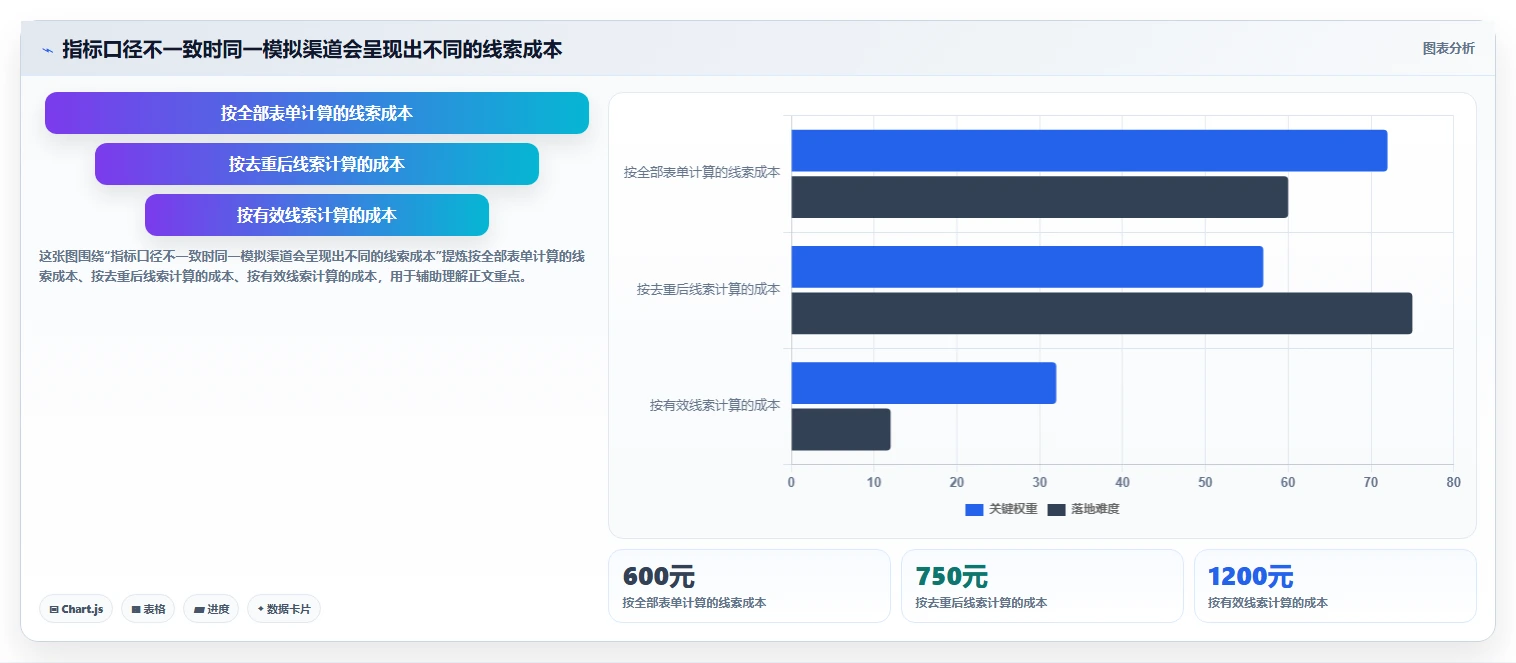Click the 进度 tag chip
The height and width of the screenshot is (663, 1516).
[211, 609]
